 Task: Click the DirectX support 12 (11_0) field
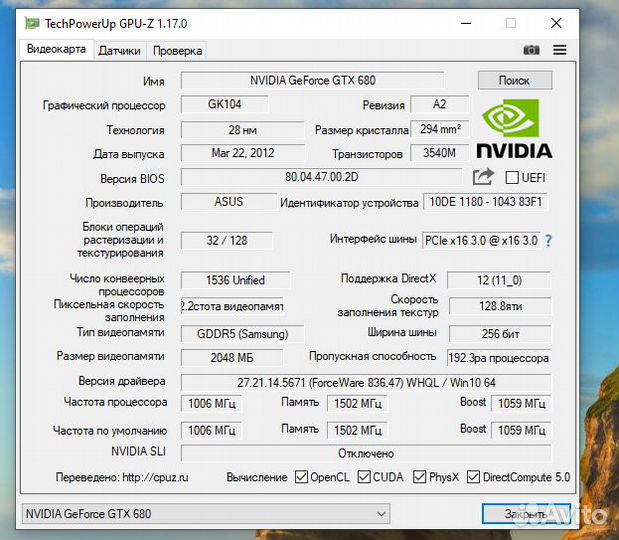(x=499, y=280)
